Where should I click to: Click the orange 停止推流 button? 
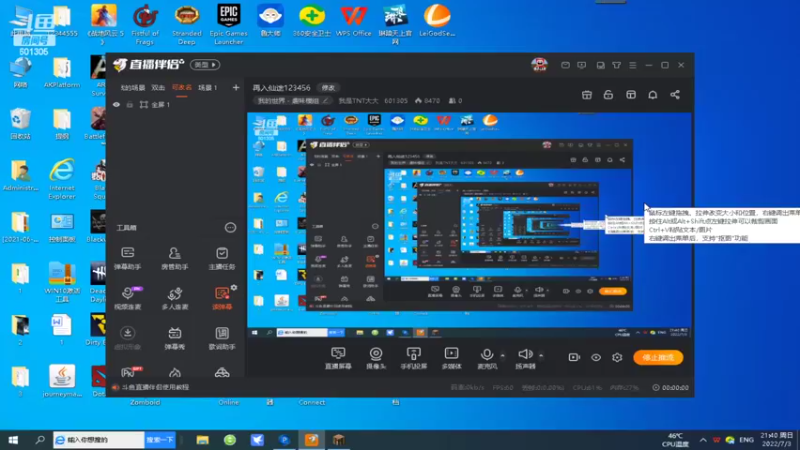(658, 357)
